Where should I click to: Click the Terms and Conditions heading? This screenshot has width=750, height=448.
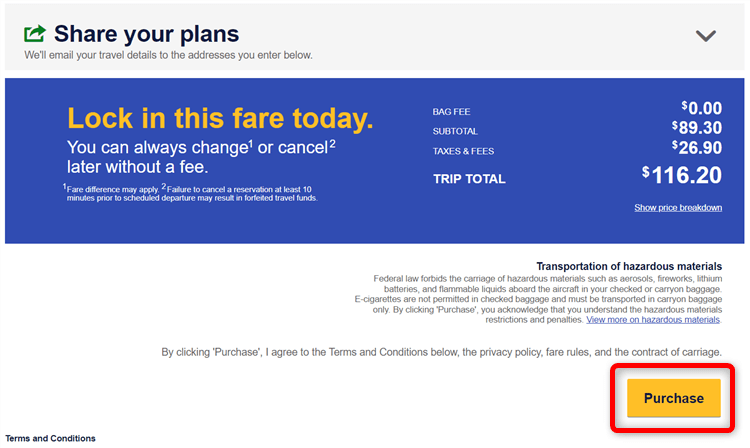point(50,438)
